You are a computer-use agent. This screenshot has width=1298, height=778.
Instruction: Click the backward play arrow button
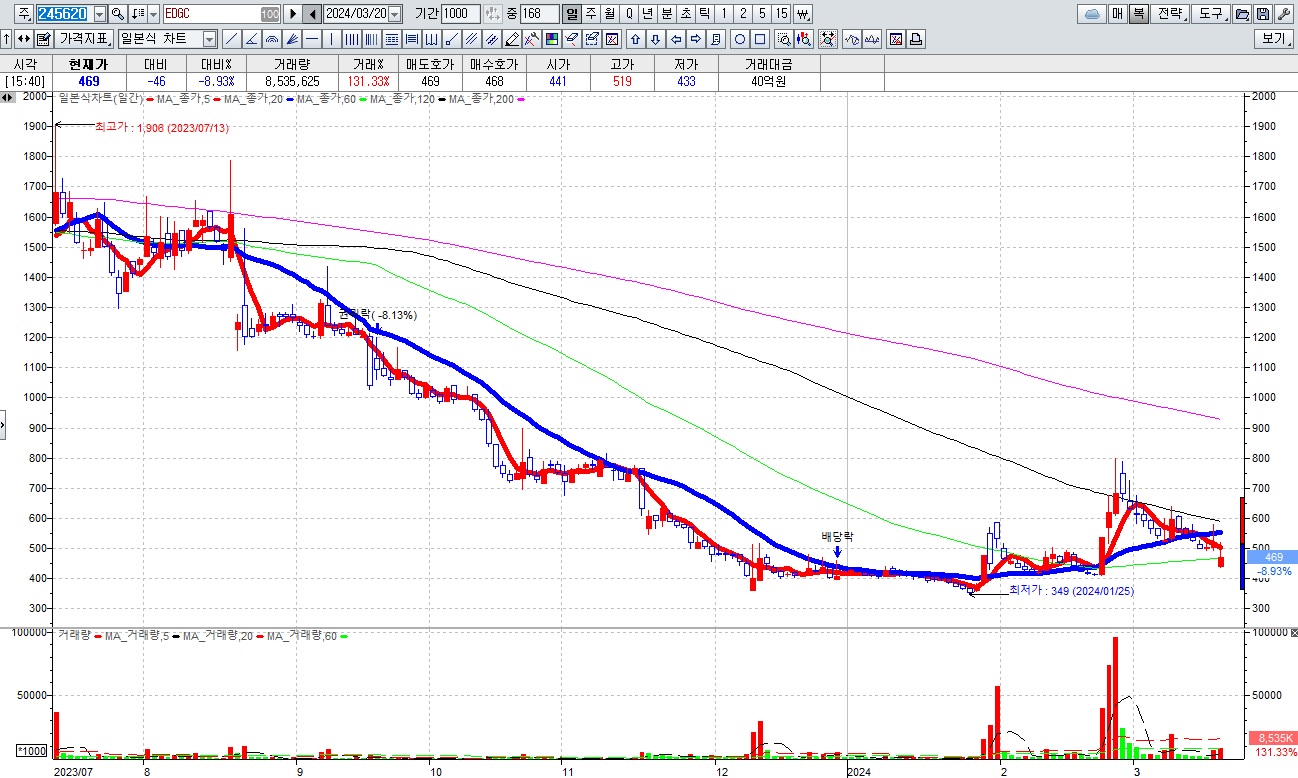312,14
